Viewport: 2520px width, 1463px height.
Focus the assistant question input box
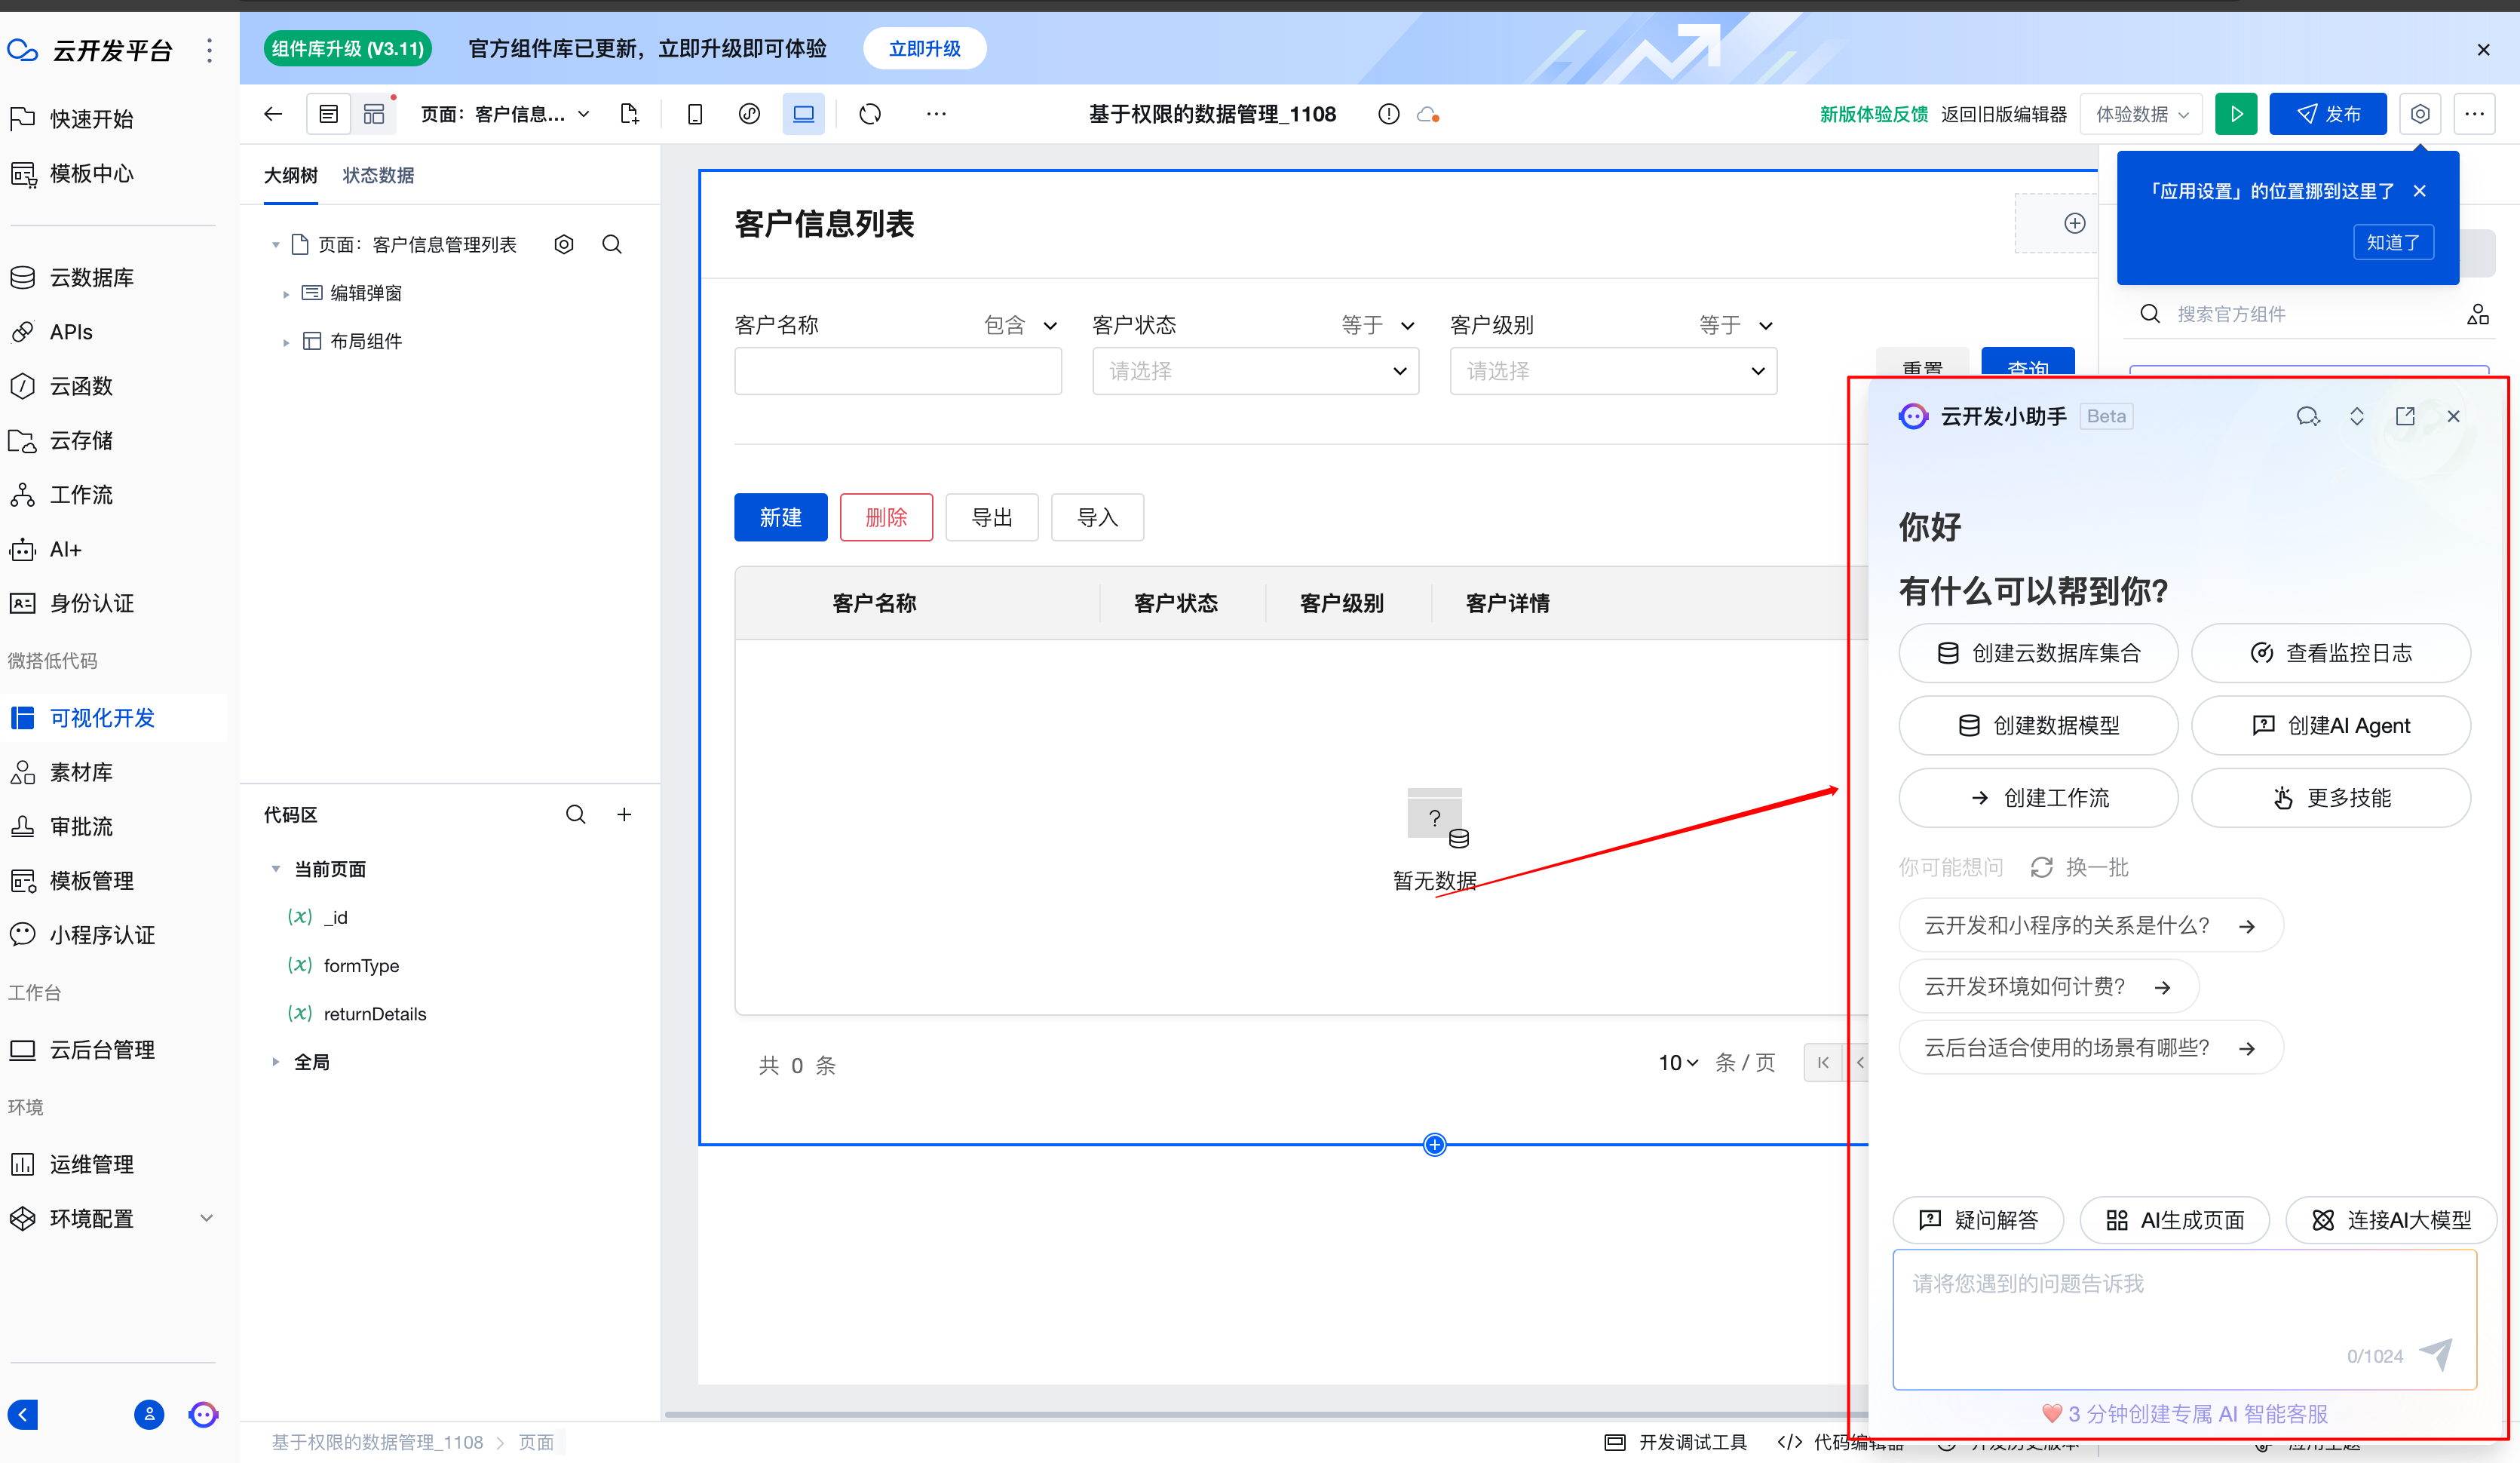coord(2184,1318)
